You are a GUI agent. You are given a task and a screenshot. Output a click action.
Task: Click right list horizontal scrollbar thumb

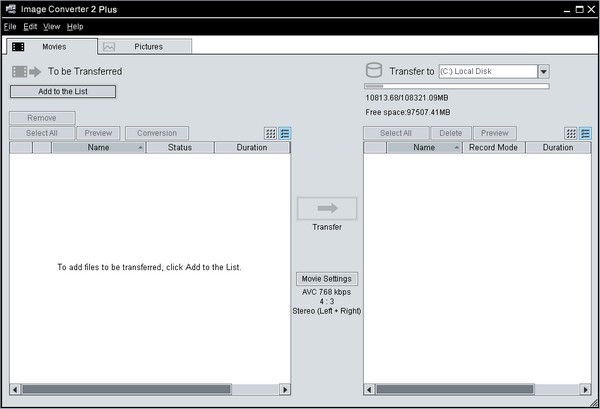click(x=455, y=389)
